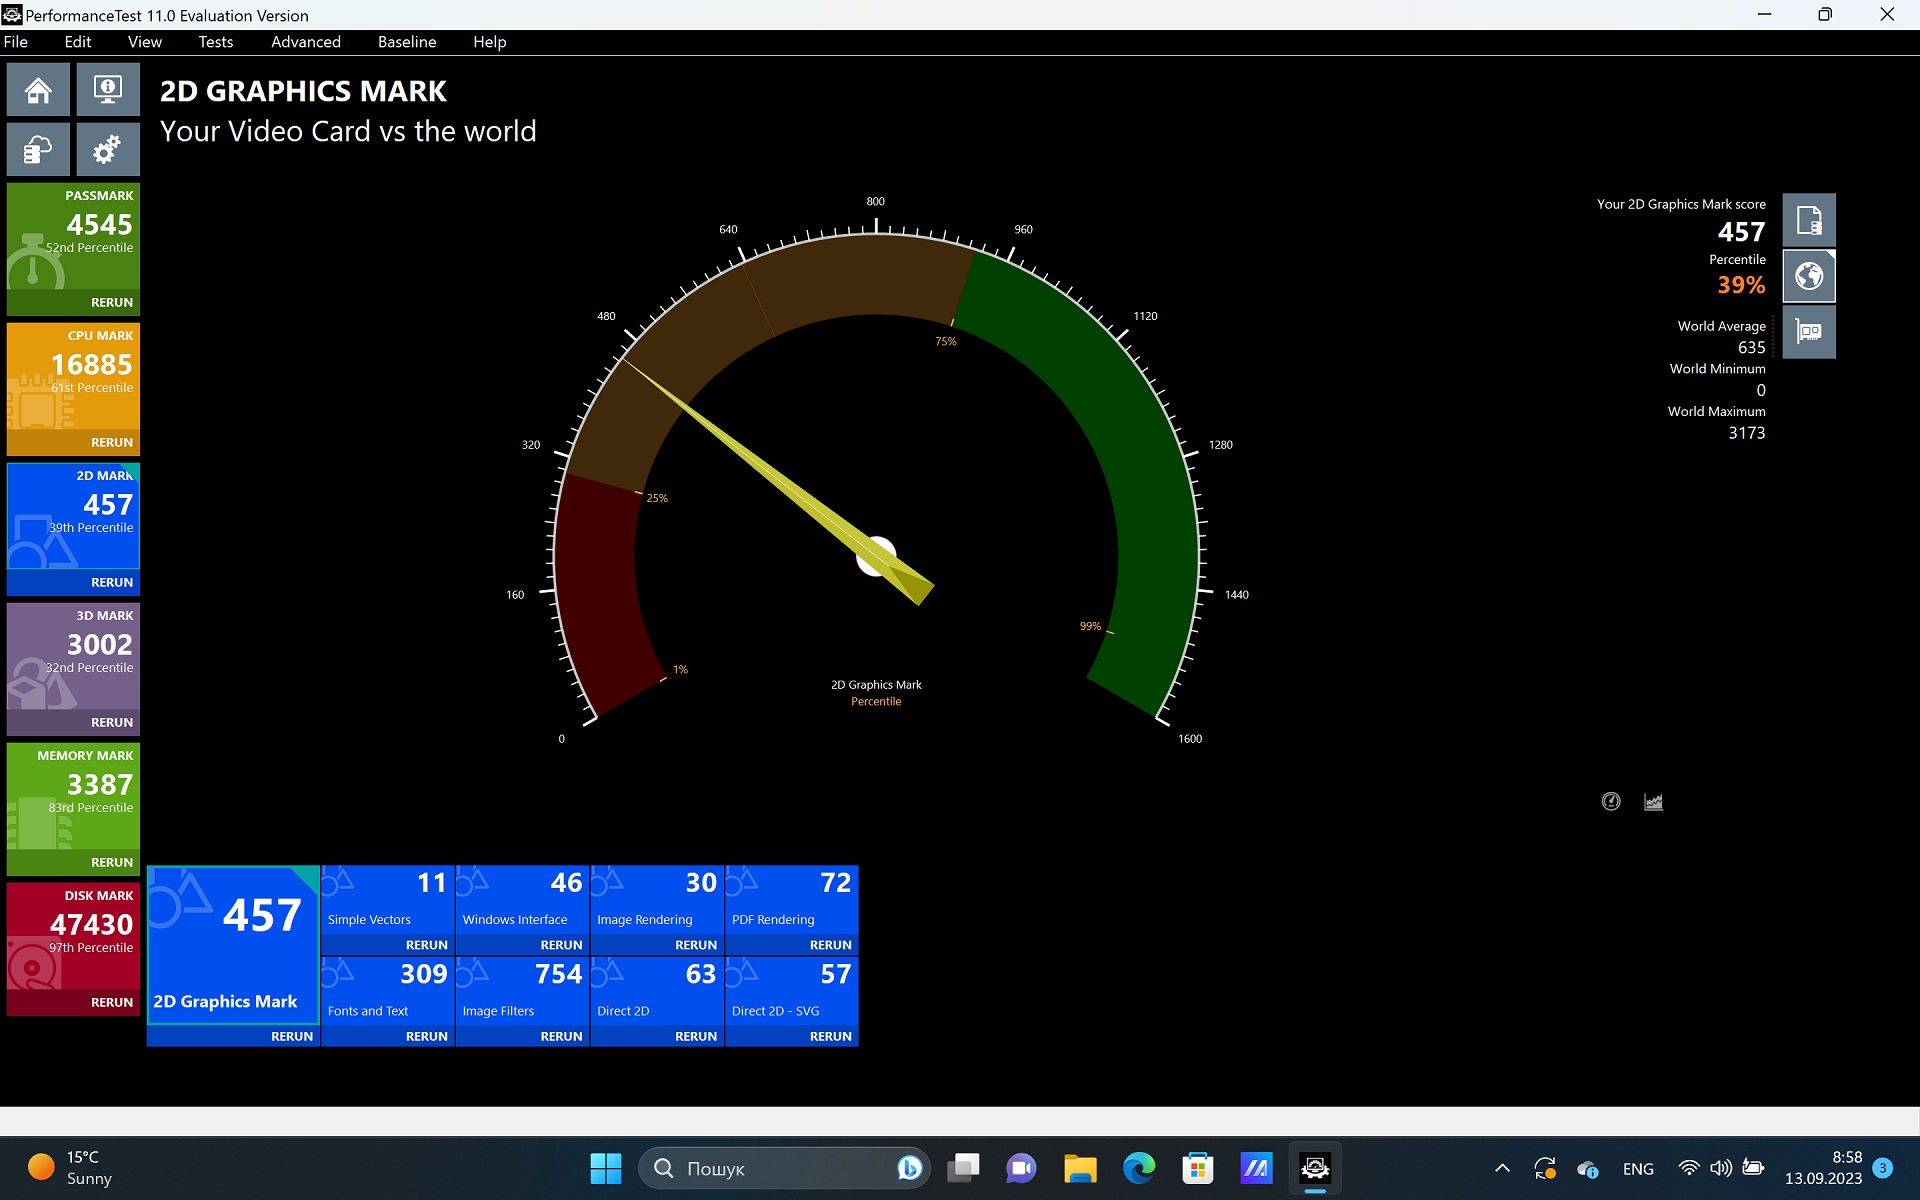The height and width of the screenshot is (1200, 1920).
Task: Open File Explorer from the taskbar
Action: tap(1080, 1168)
